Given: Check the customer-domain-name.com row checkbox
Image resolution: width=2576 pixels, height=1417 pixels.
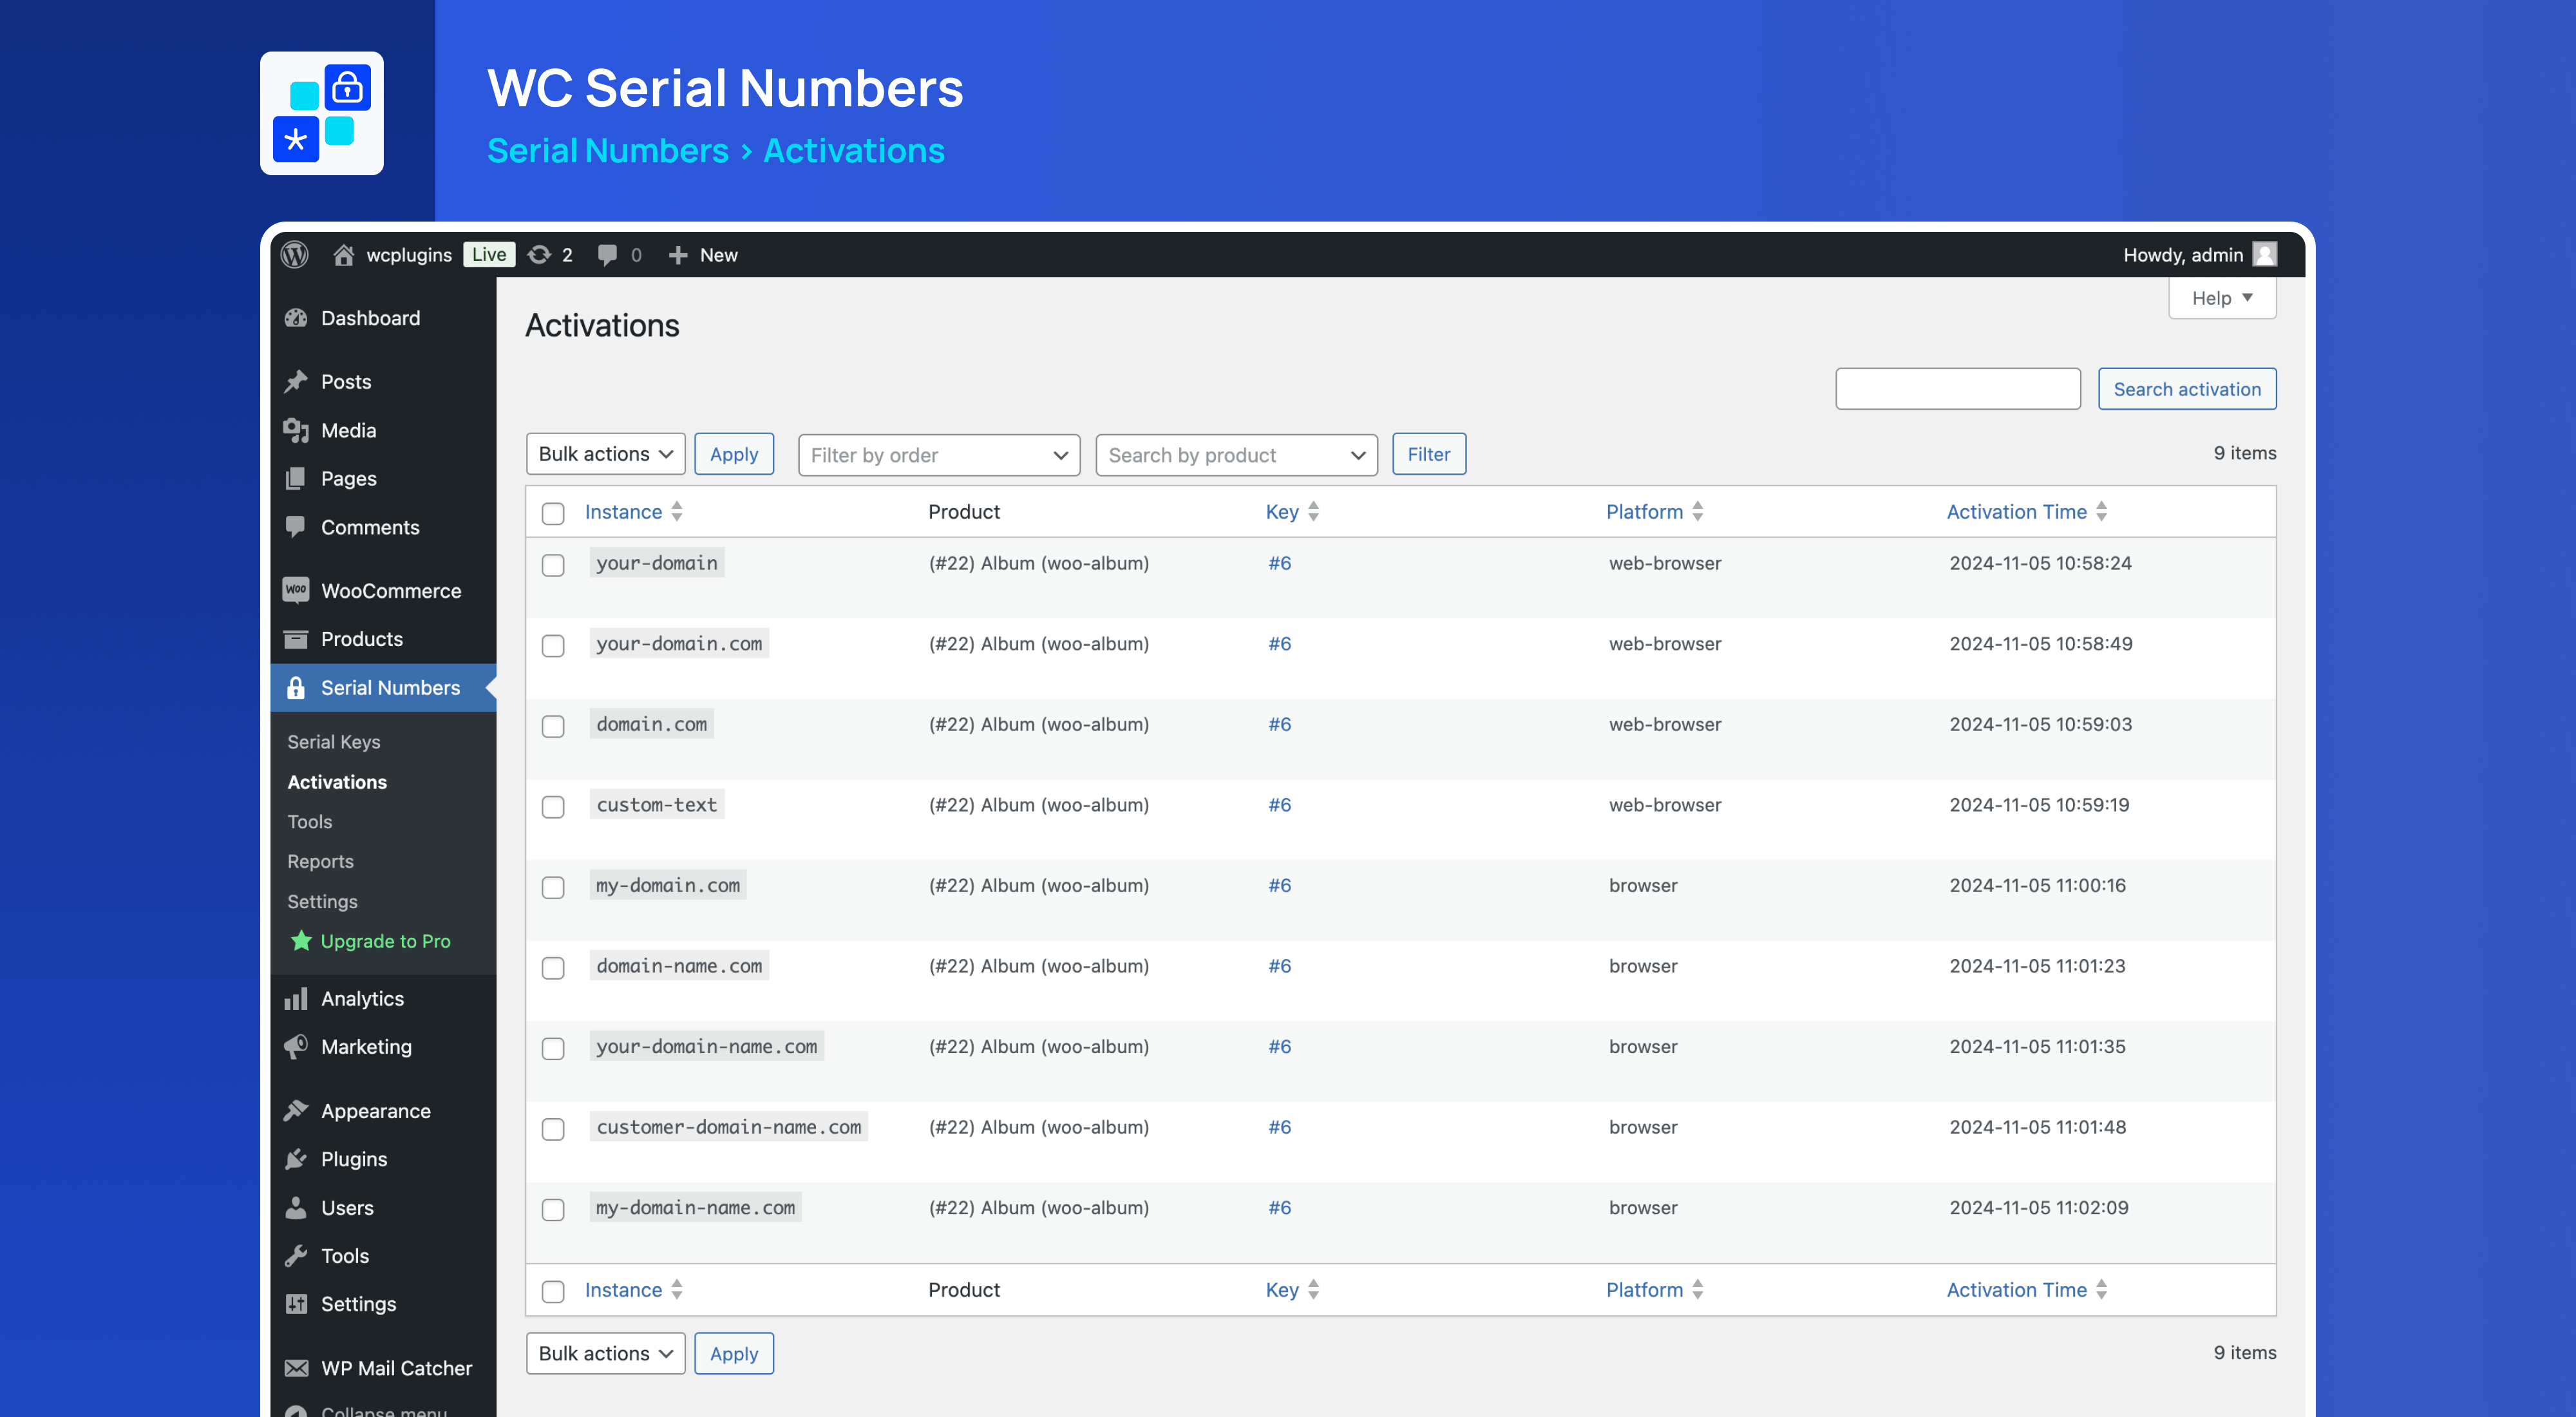Looking at the screenshot, I should click(553, 1129).
